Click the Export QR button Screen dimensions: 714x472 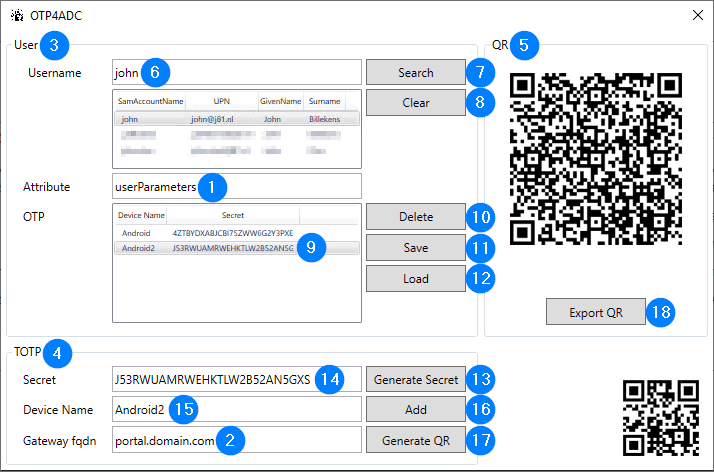point(596,312)
